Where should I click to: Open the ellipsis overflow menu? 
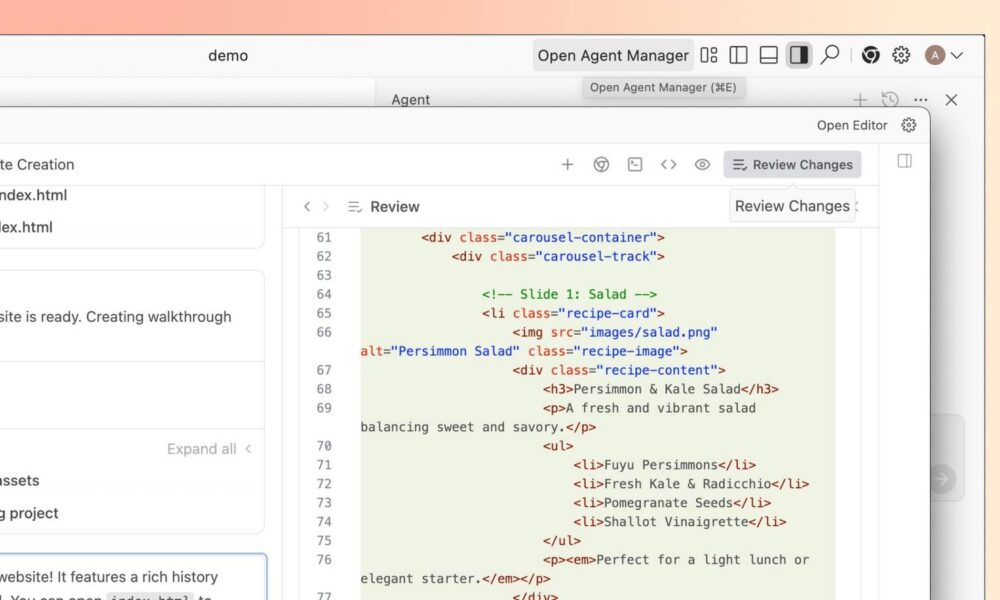(x=921, y=100)
